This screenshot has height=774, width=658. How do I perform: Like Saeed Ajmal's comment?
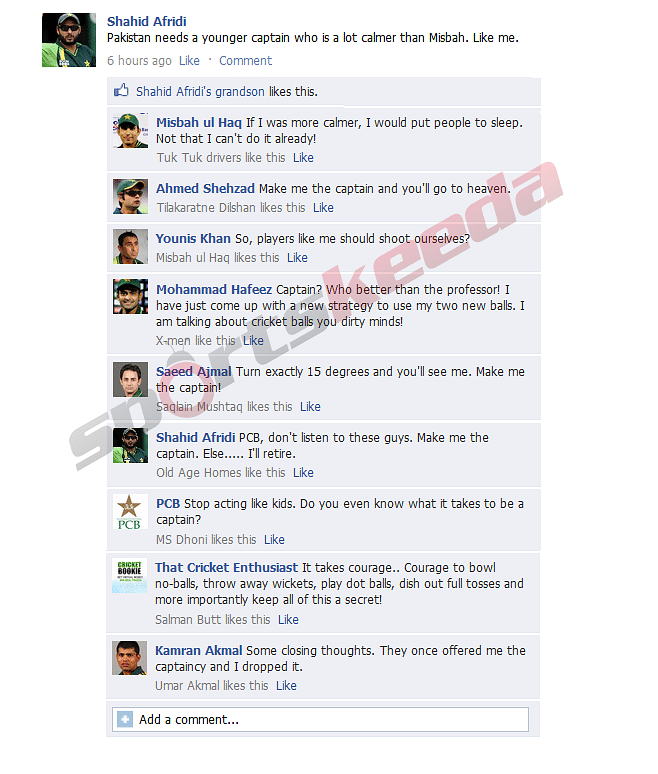click(x=310, y=407)
